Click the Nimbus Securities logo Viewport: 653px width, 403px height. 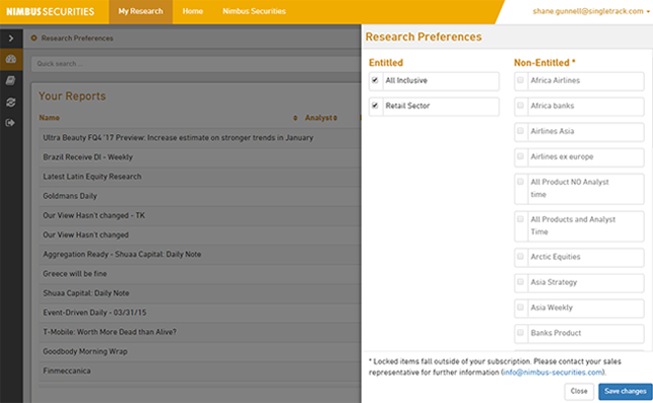[x=48, y=12]
